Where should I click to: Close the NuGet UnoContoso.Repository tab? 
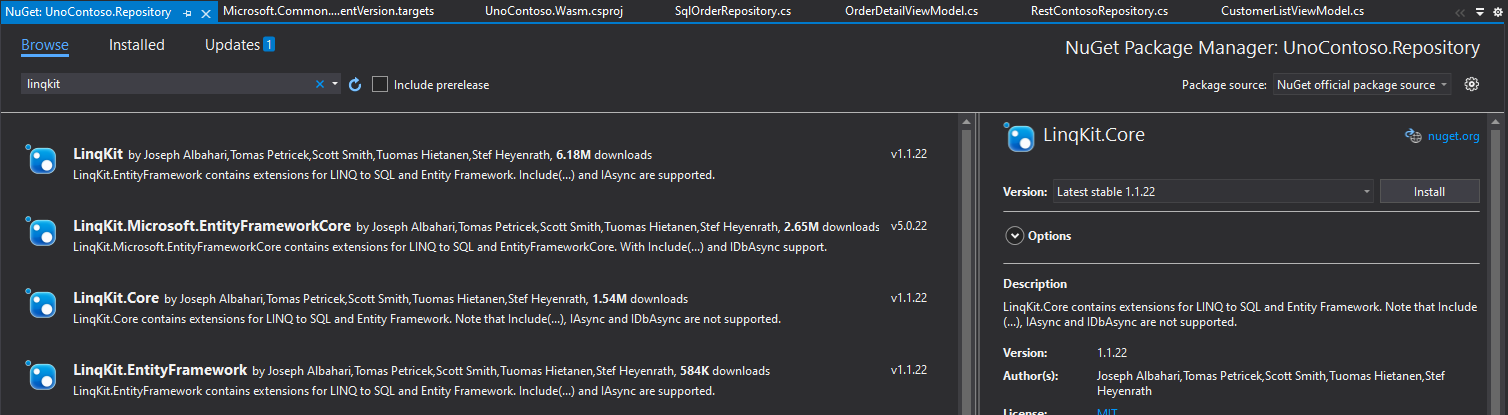point(206,12)
